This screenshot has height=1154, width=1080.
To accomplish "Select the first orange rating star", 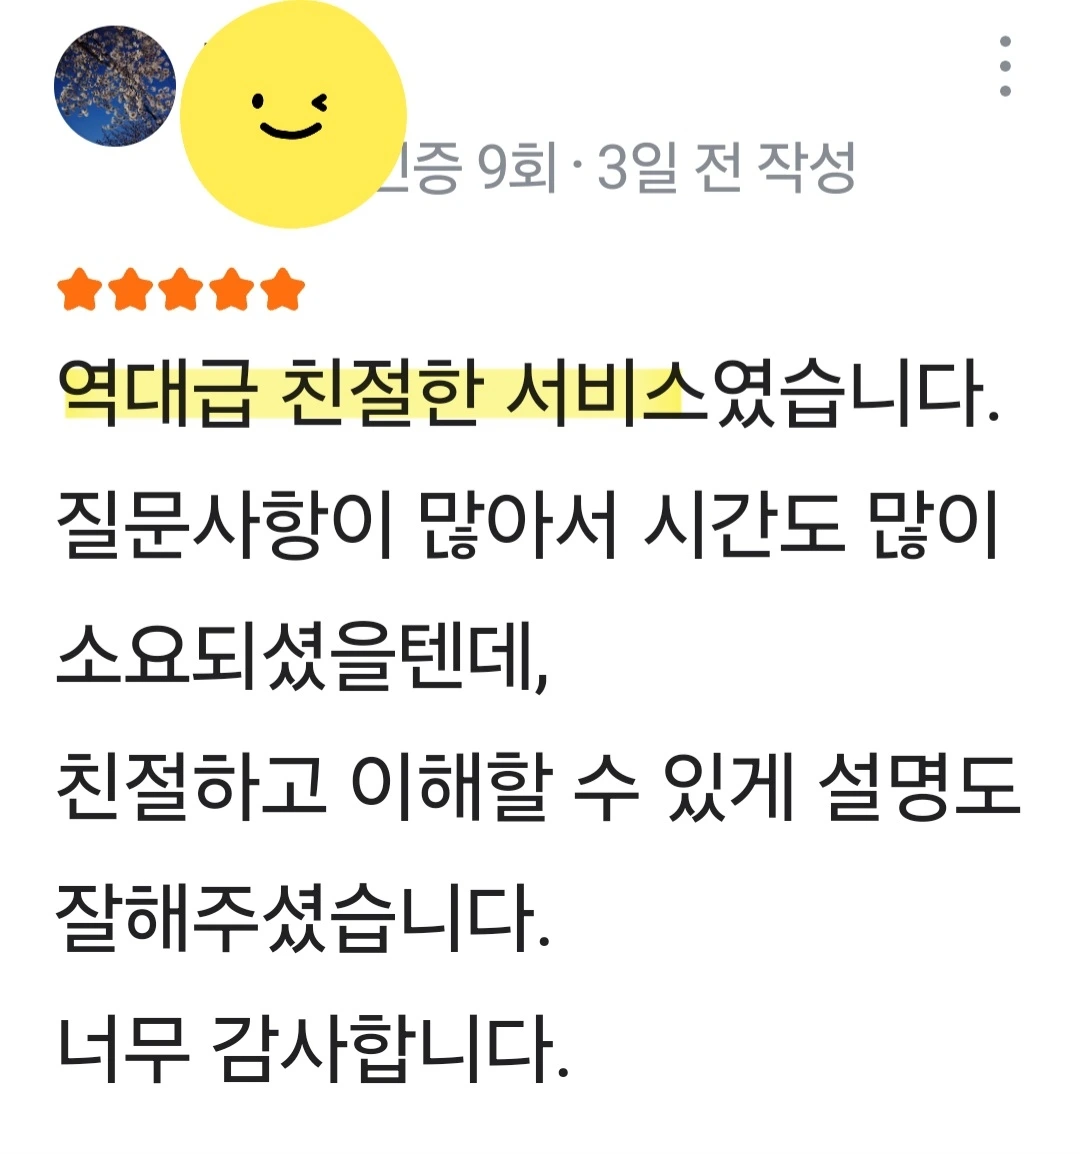I will coord(80,290).
